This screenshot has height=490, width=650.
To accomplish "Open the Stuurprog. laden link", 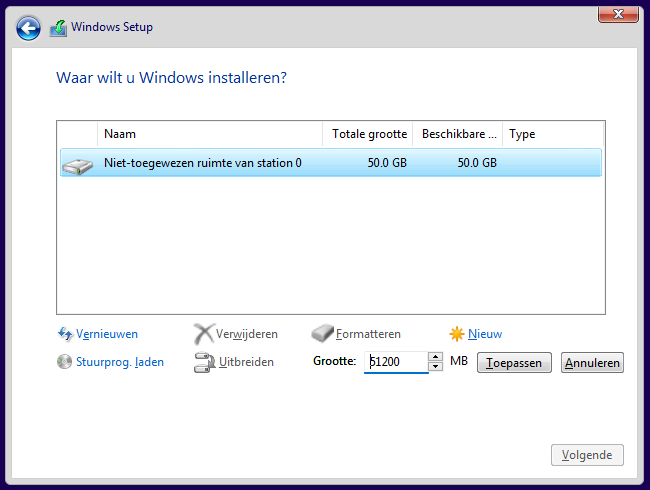I will click(120, 362).
